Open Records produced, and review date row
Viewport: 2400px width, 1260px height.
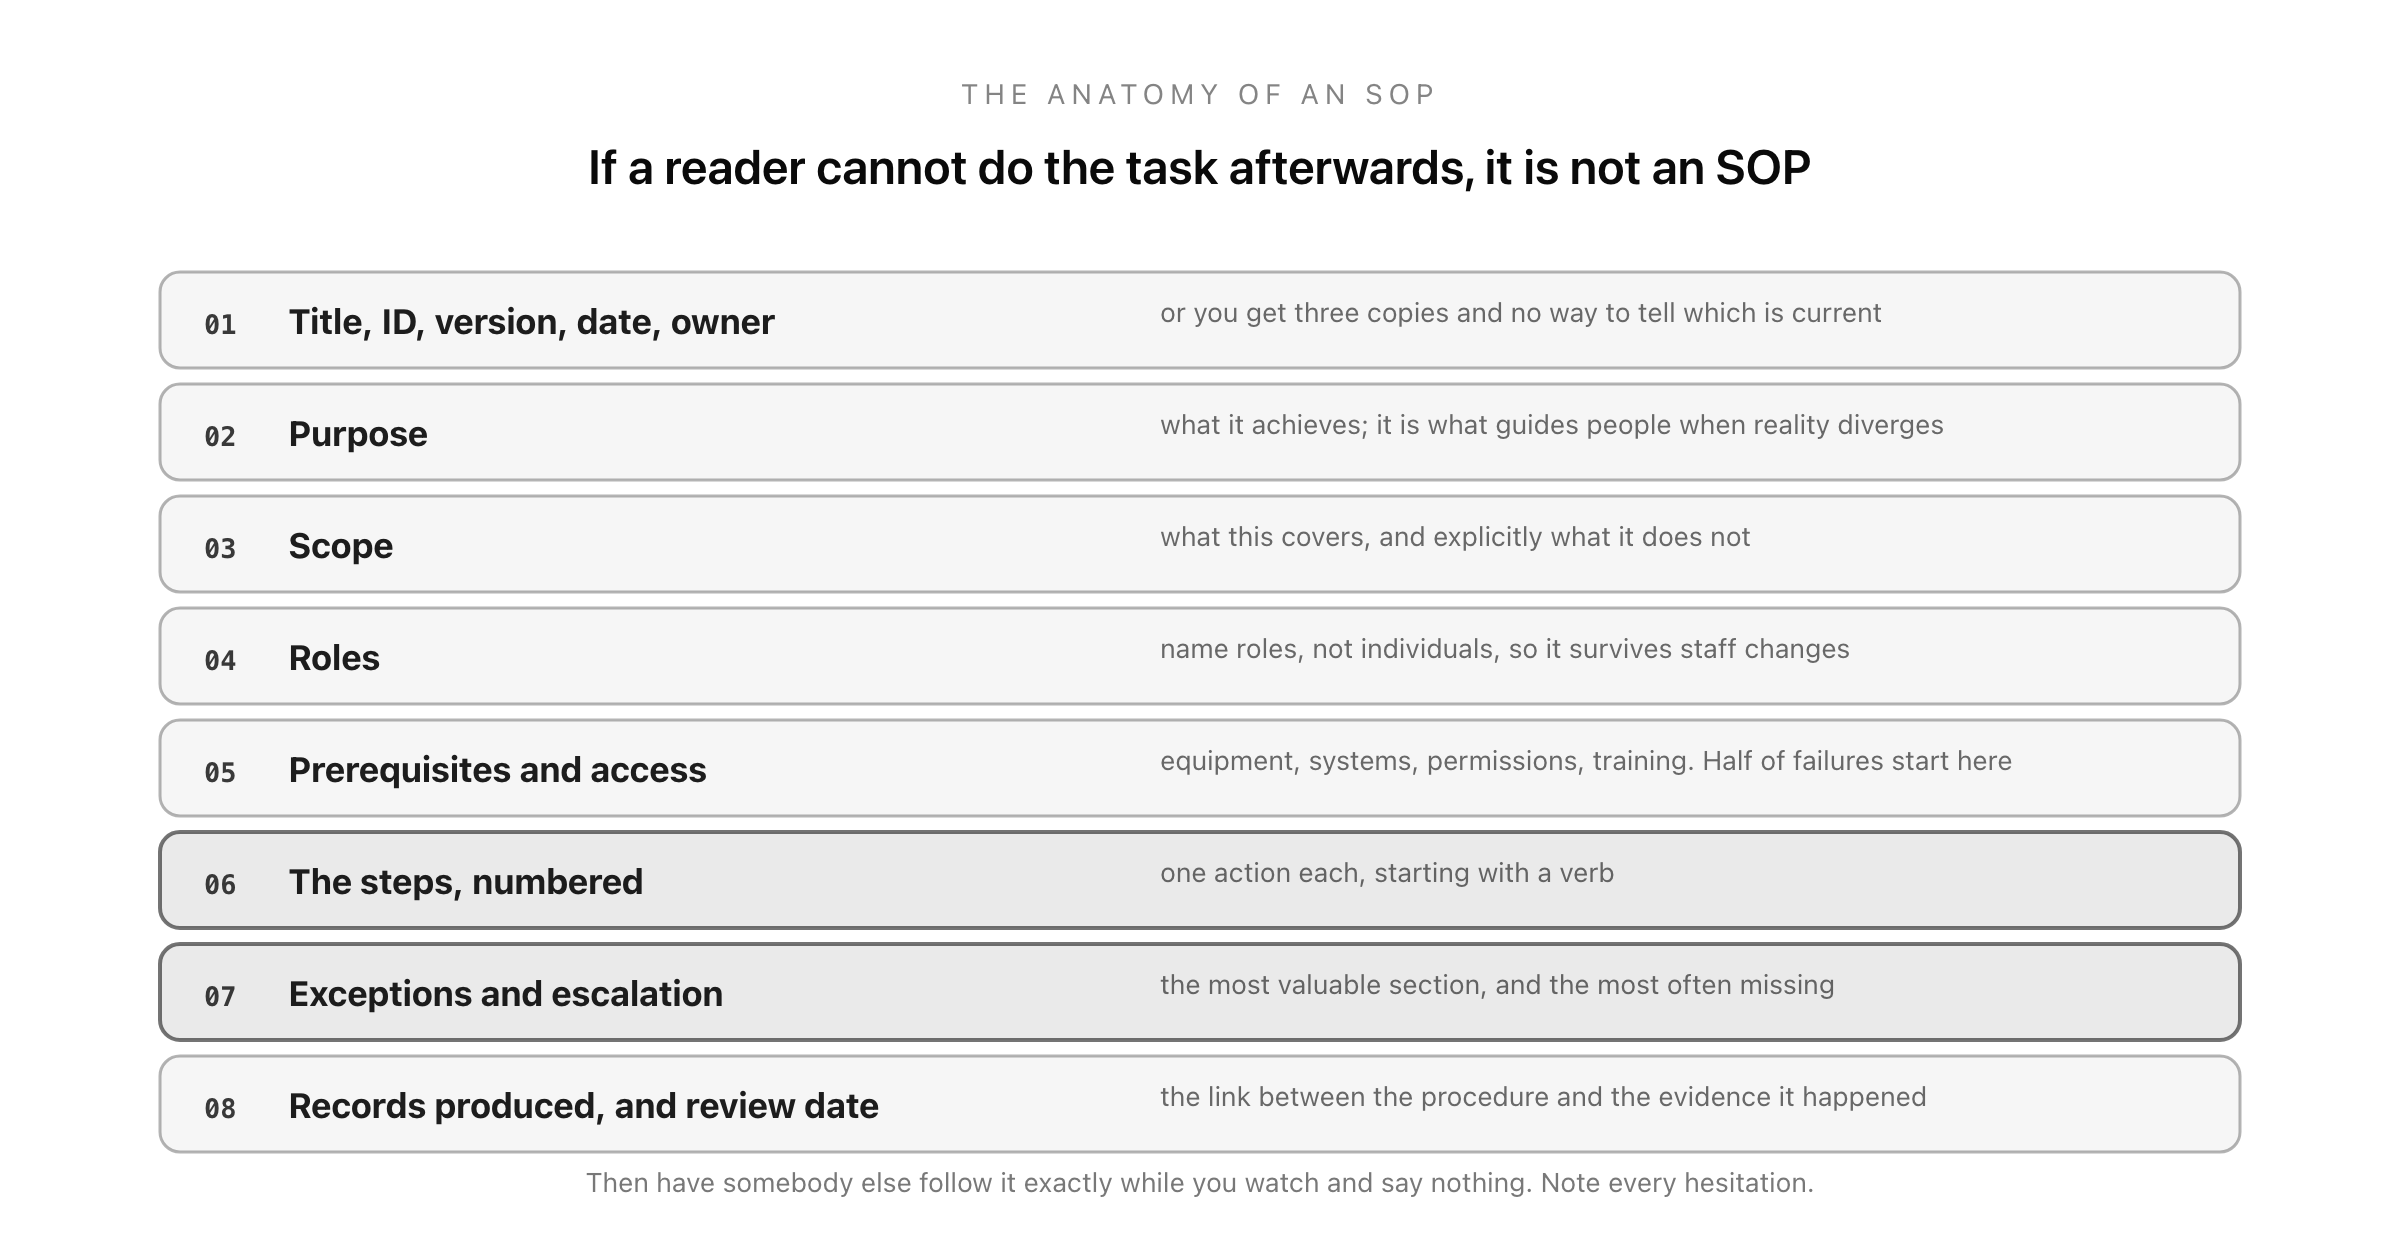[1199, 1104]
